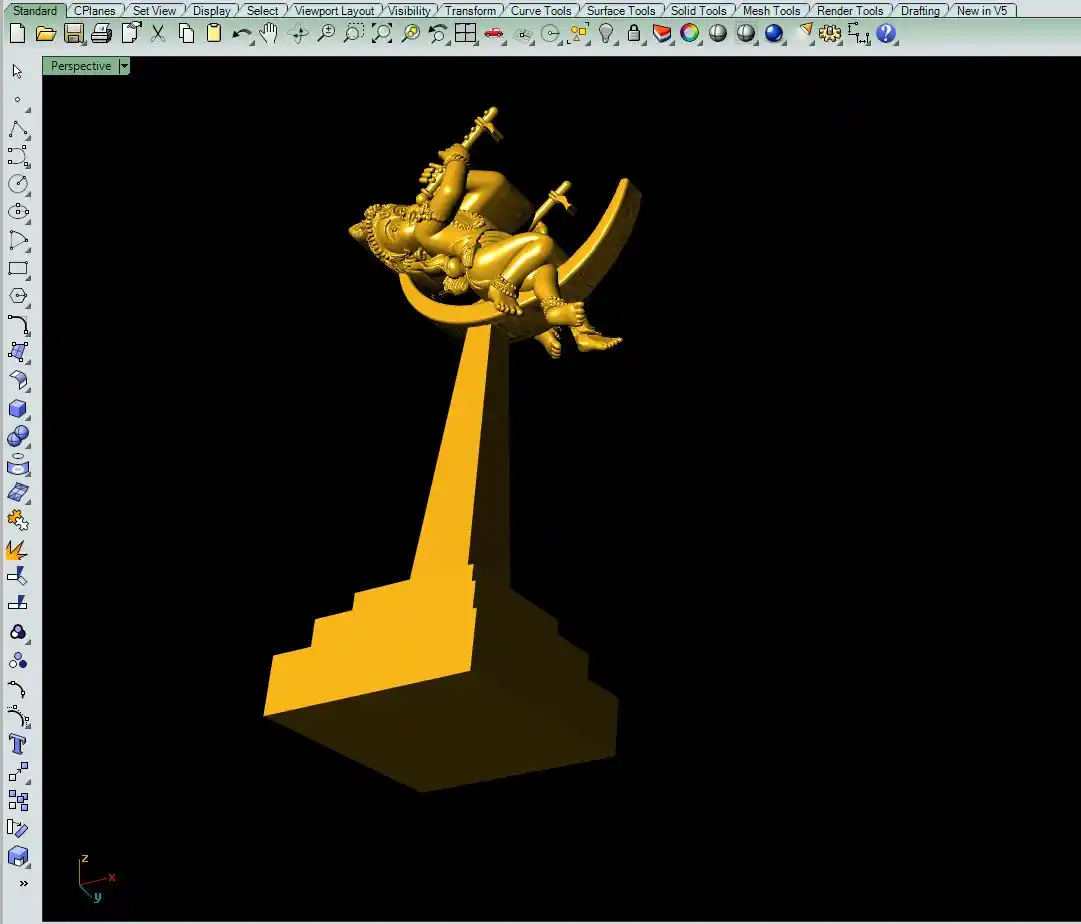
Task: Toggle Hide objects lightbulb icon
Action: coord(606,33)
